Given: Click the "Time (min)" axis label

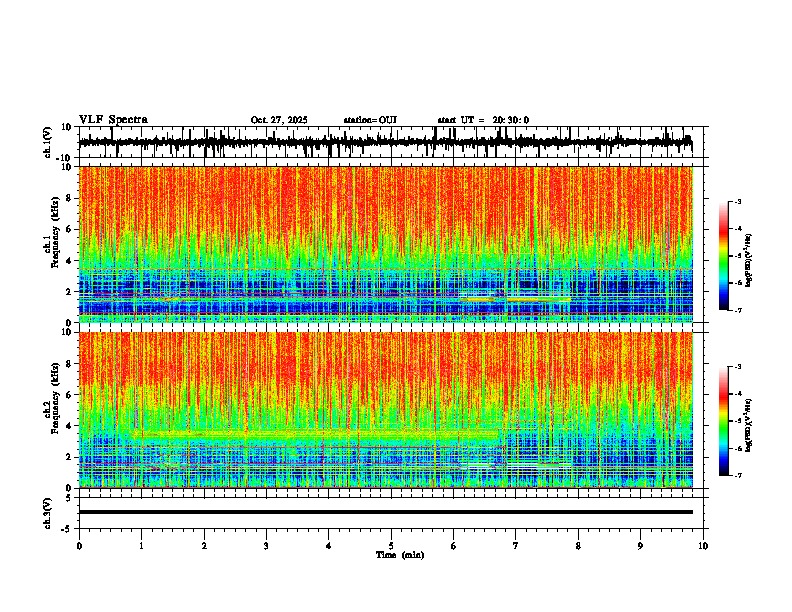Looking at the screenshot, I should pos(400,555).
